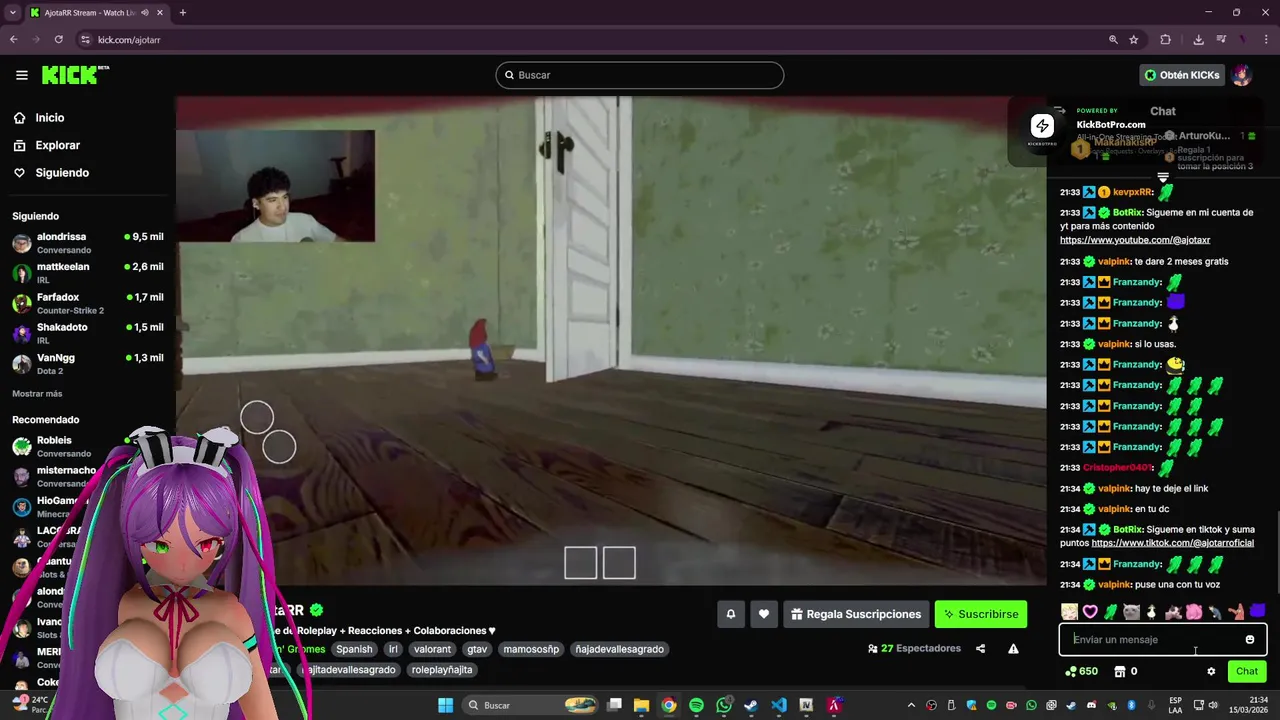Image resolution: width=1280 pixels, height=720 pixels.
Task: Open browser extensions puzzle icon
Action: pyautogui.click(x=1165, y=40)
